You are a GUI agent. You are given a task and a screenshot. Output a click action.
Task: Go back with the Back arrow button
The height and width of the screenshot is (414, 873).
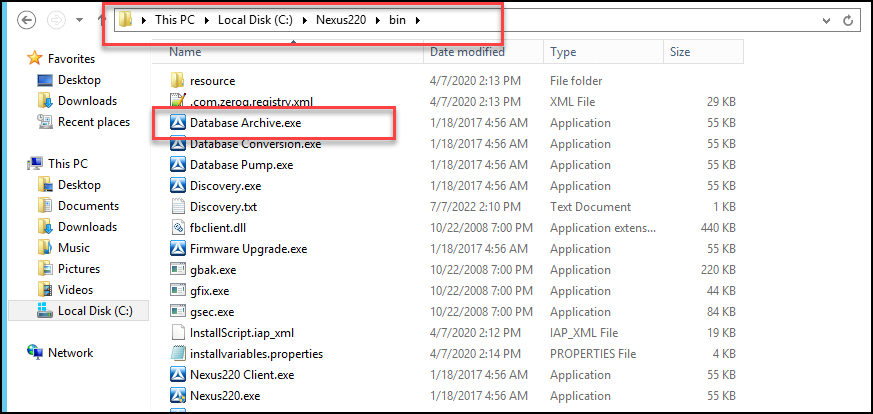pyautogui.click(x=27, y=21)
